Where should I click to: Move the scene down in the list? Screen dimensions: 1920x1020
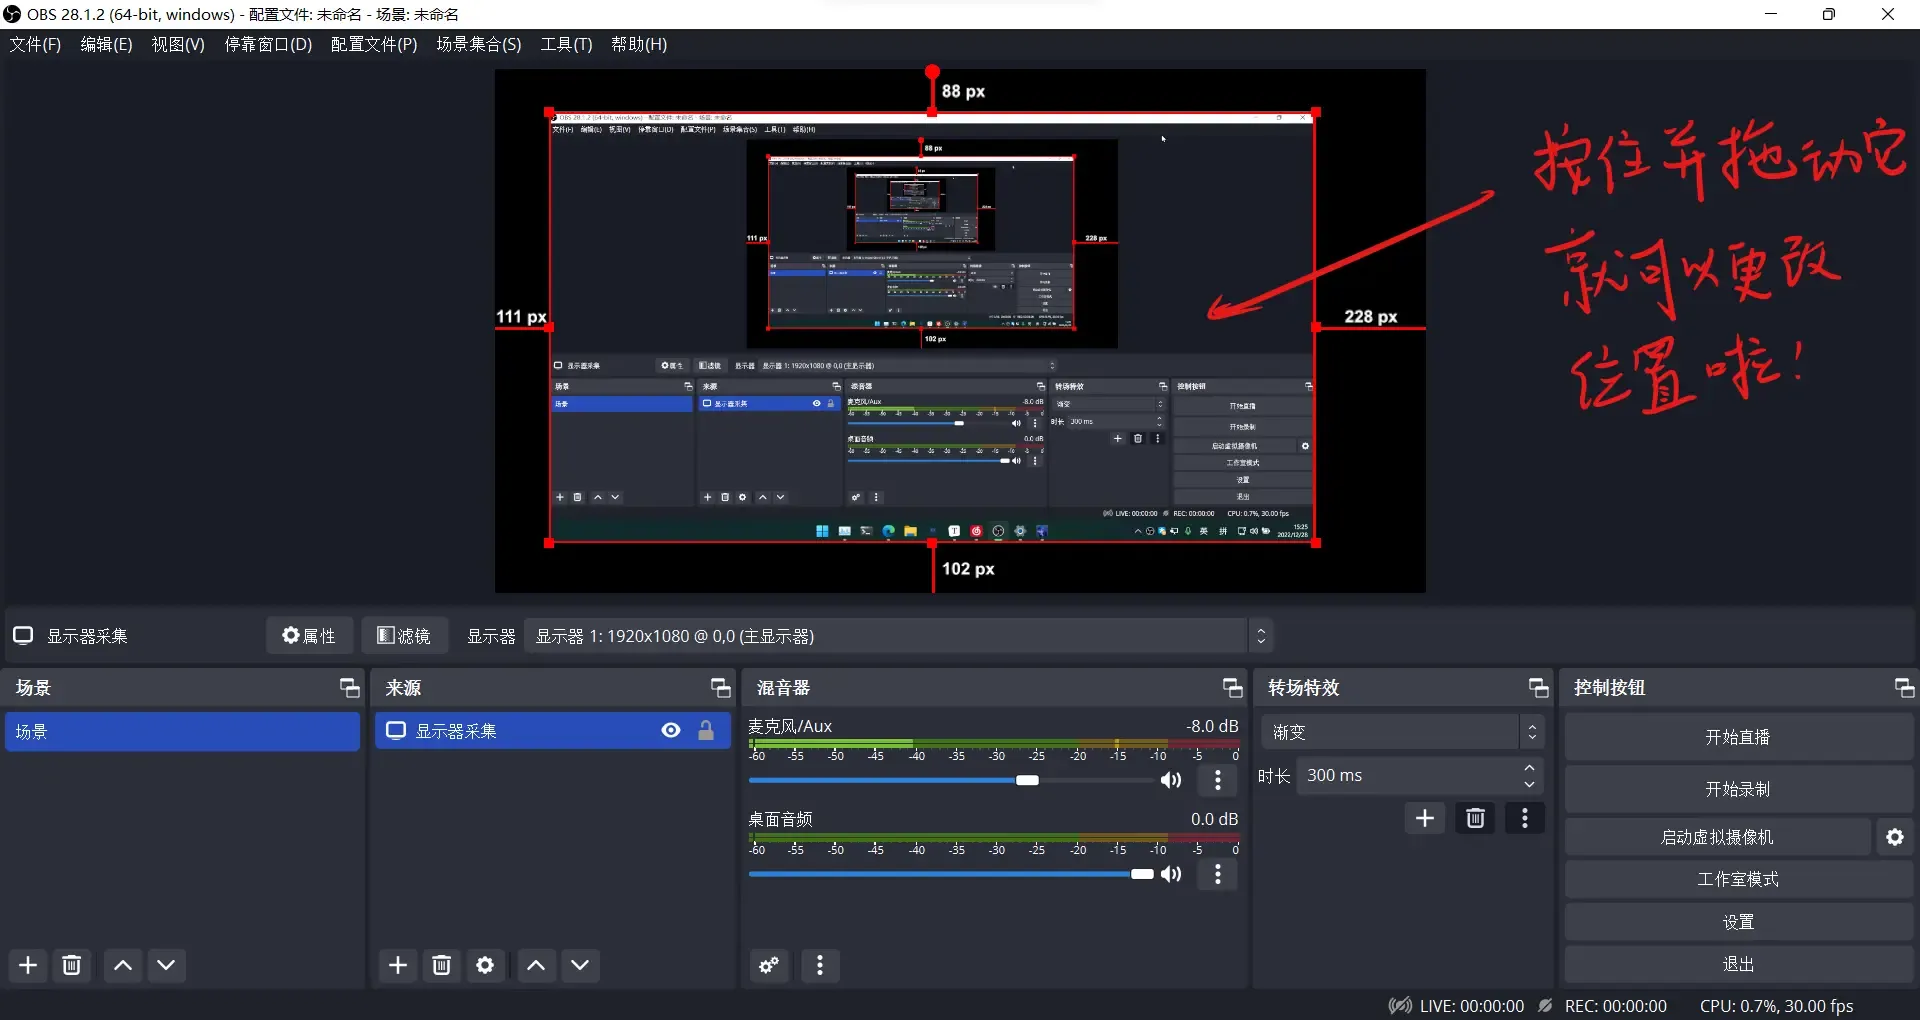(x=166, y=965)
